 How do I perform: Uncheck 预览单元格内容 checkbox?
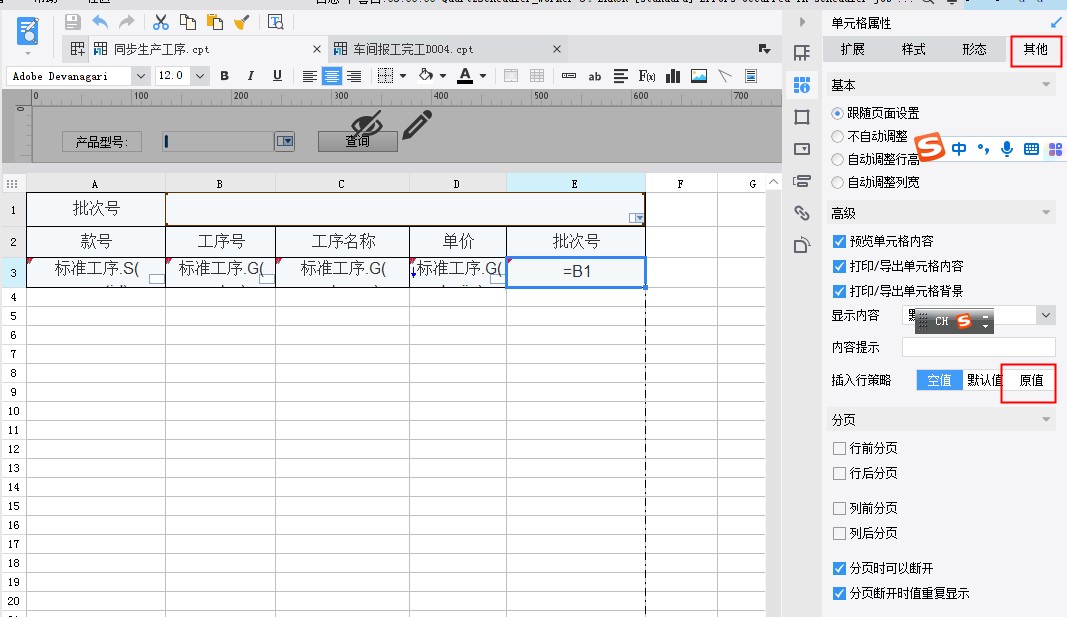click(x=840, y=241)
